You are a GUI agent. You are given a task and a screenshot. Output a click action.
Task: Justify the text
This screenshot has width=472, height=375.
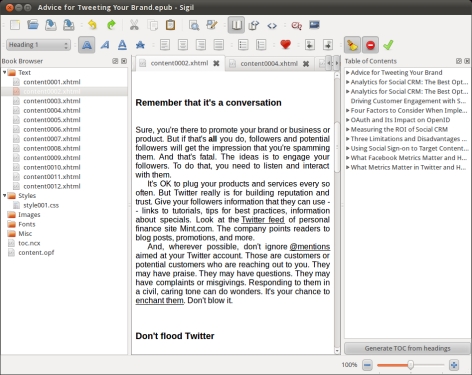tap(219, 45)
